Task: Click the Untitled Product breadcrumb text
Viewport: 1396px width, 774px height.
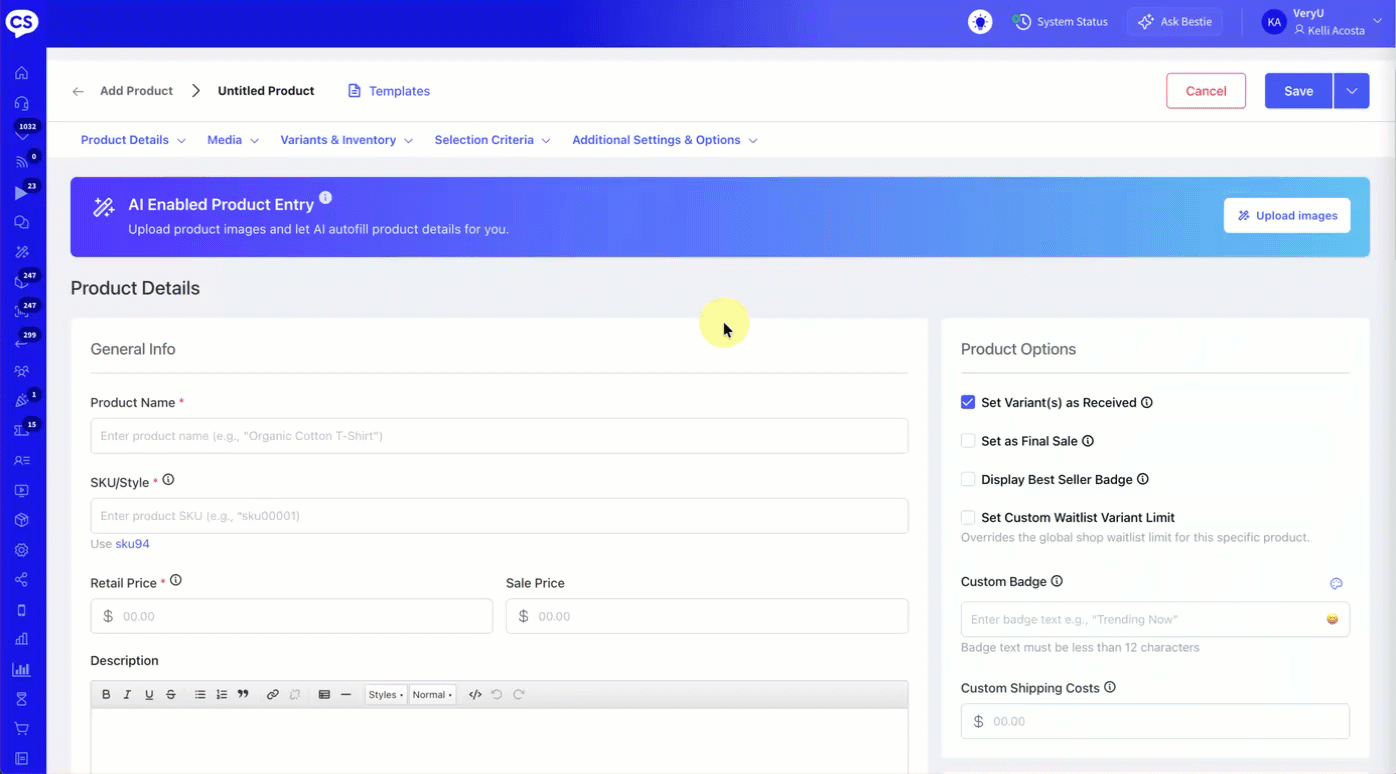Action: click(266, 91)
